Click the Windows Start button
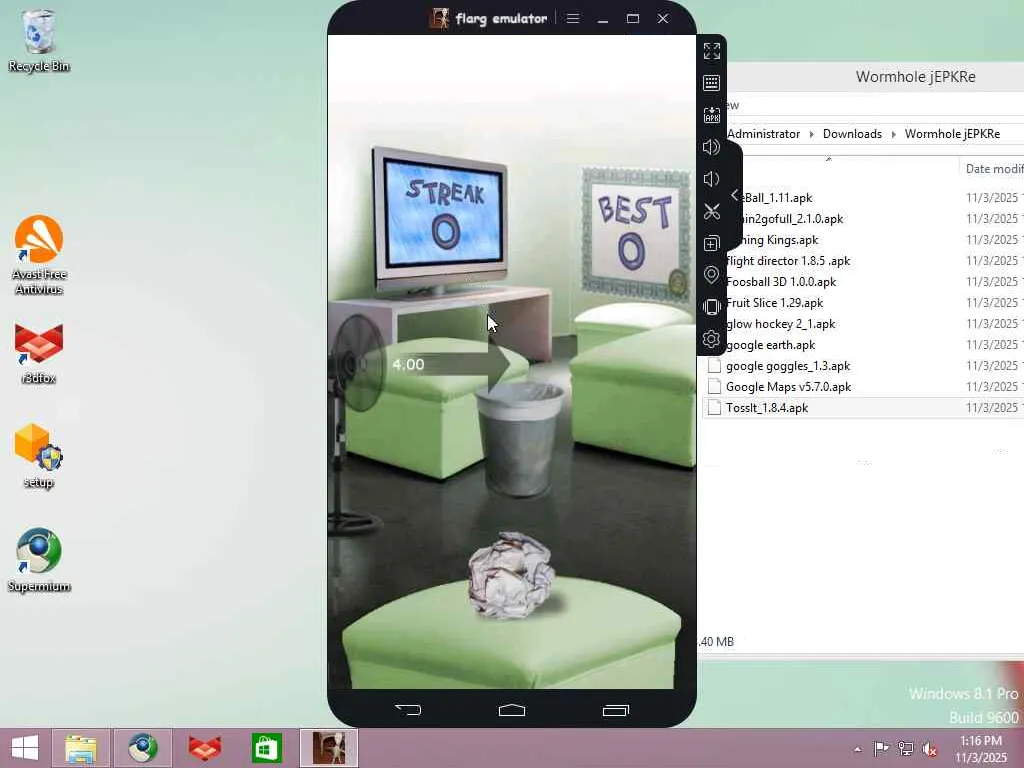 pyautogui.click(x=25, y=748)
